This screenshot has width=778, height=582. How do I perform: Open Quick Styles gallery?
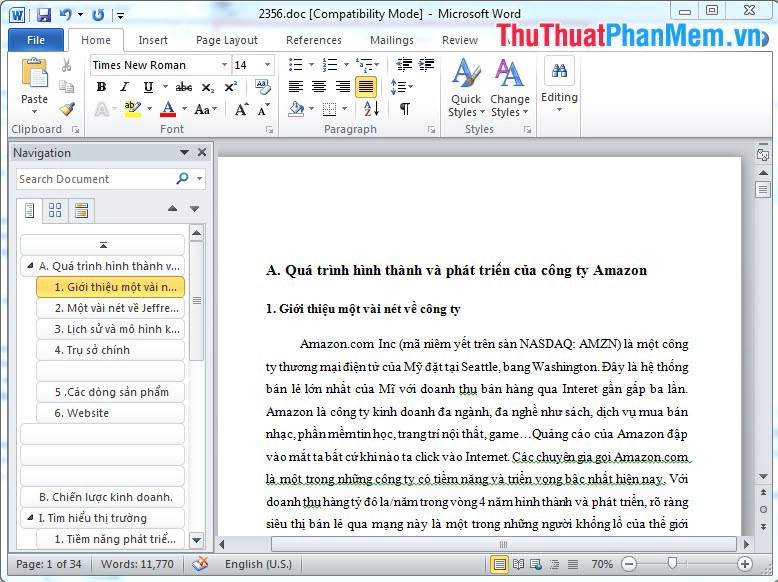[x=465, y=88]
